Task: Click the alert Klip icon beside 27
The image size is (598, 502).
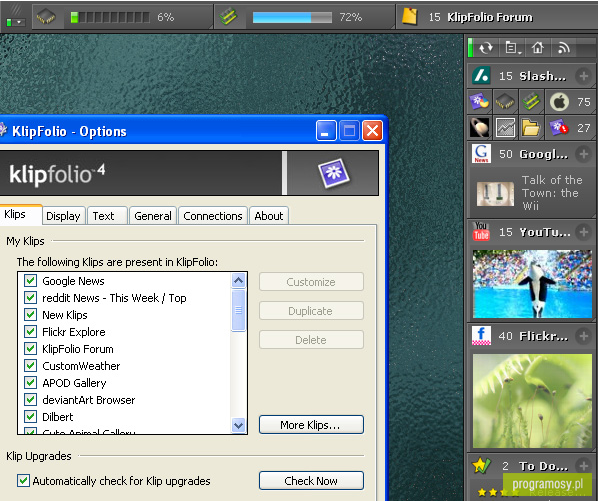Action: 558,128
